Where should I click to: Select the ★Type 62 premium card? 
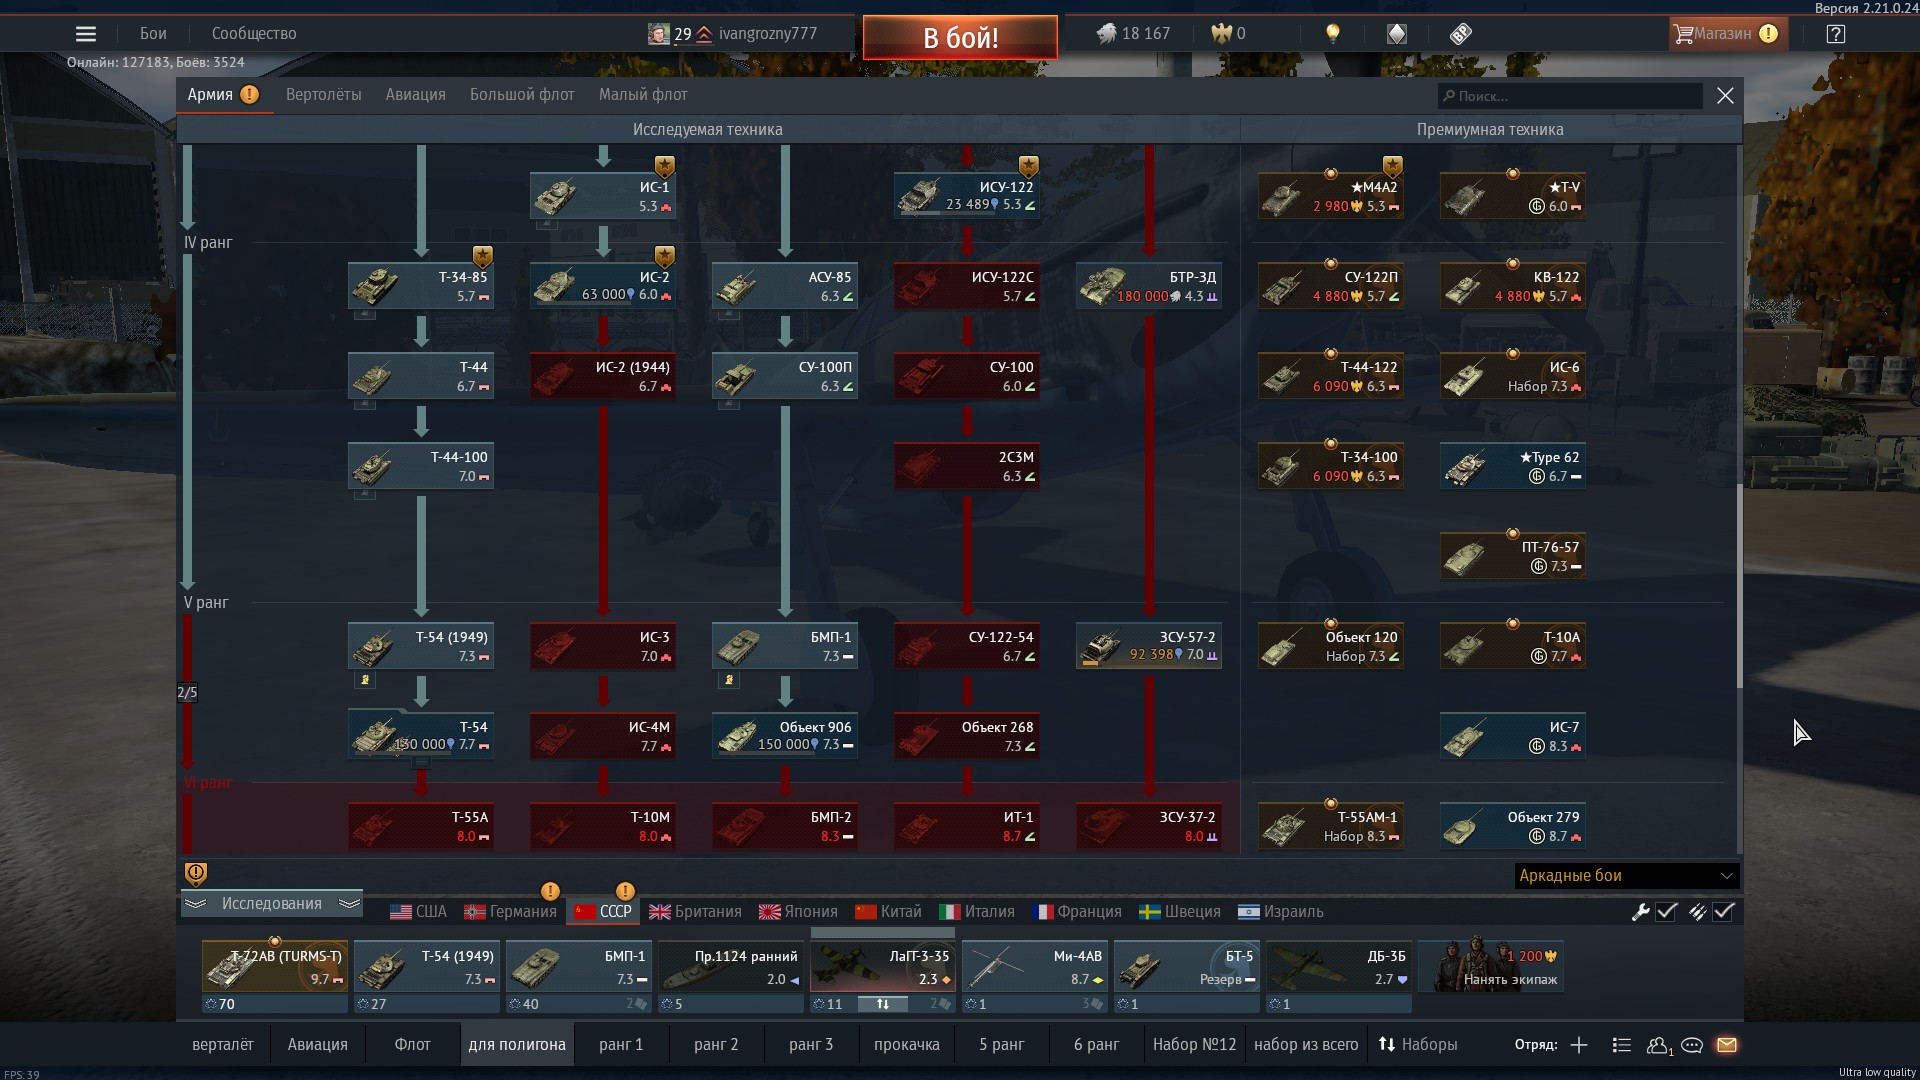[1513, 466]
